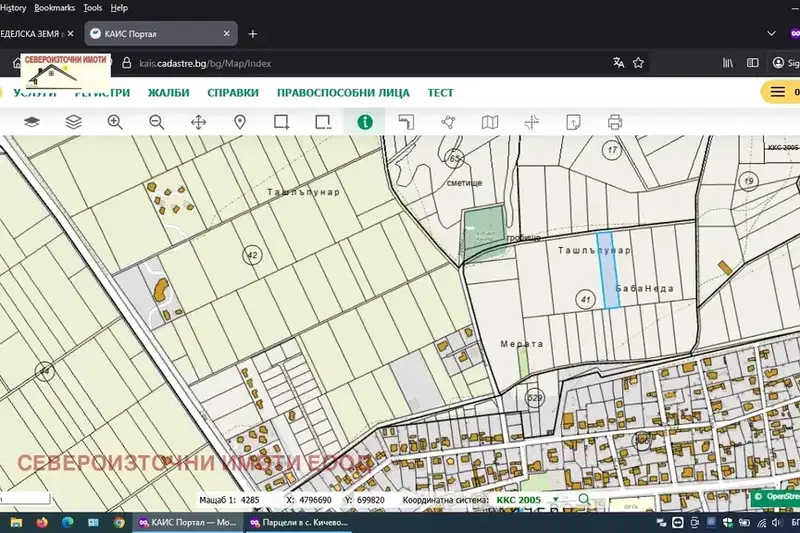Image resolution: width=800 pixels, height=533 pixels.
Task: Choose the add rectangle selection tool
Action: click(282, 122)
